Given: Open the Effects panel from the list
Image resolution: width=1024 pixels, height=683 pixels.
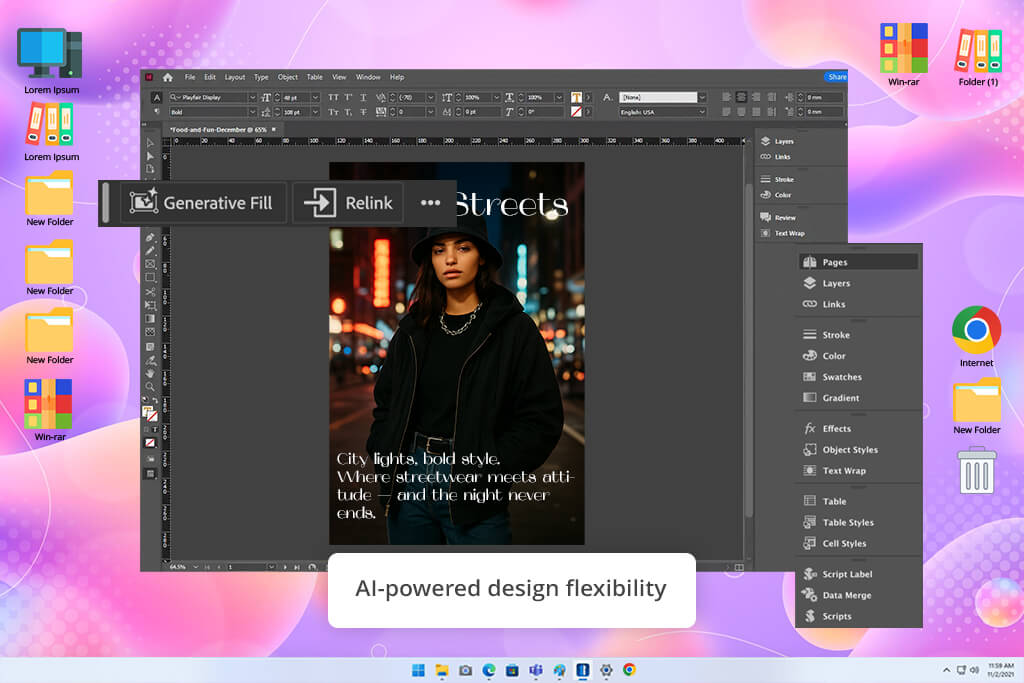Looking at the screenshot, I should click(836, 429).
